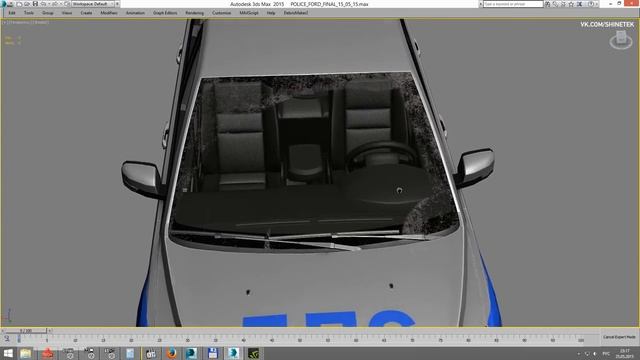Open the Graph Editors menu

point(165,13)
